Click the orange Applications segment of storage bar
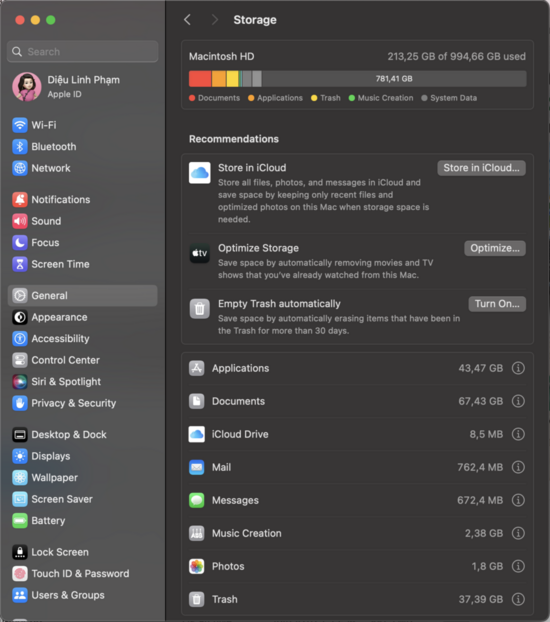550x622 pixels. (219, 79)
